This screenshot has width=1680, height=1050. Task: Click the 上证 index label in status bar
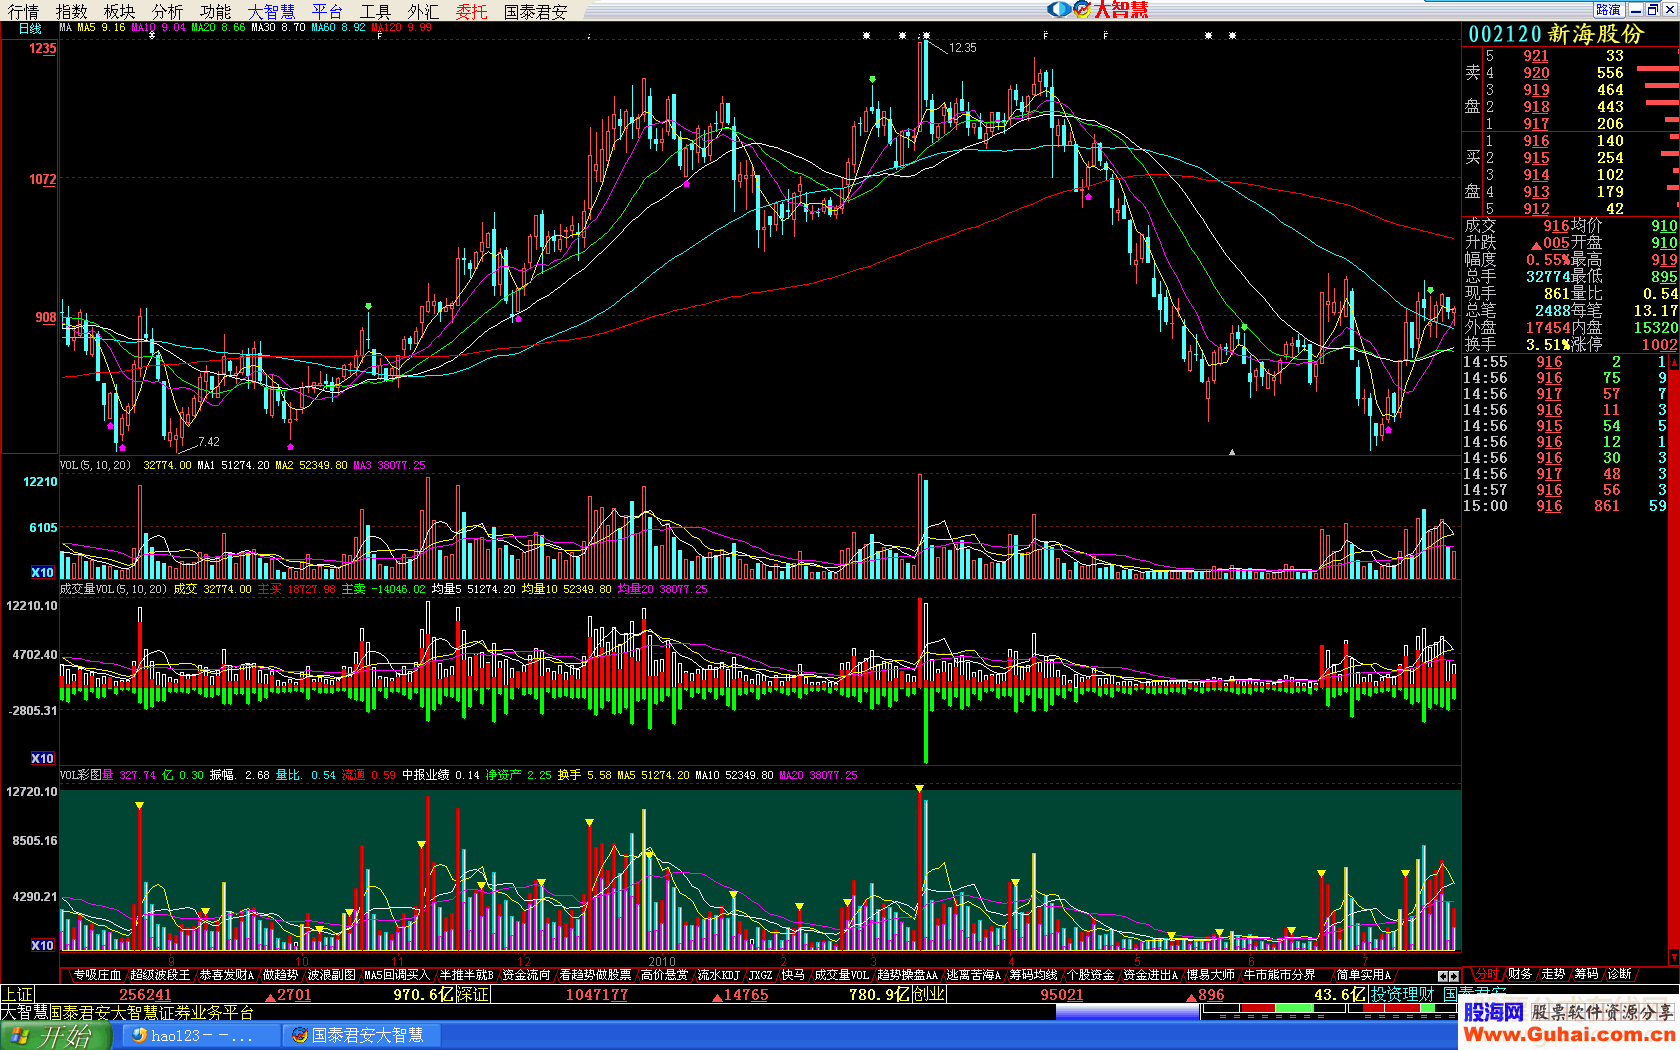tap(17, 995)
